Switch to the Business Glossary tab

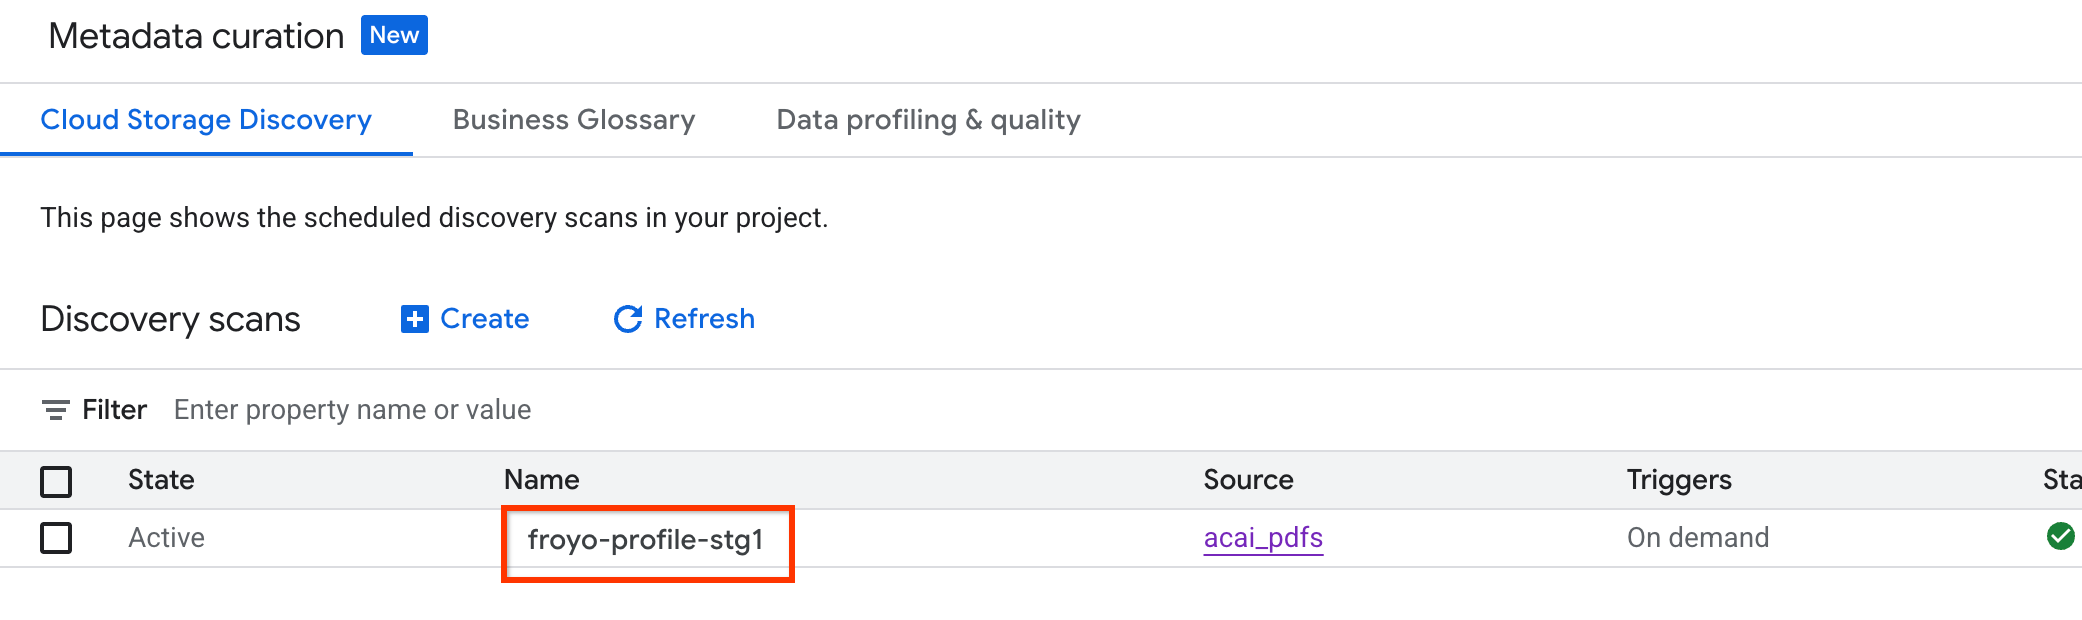click(573, 119)
